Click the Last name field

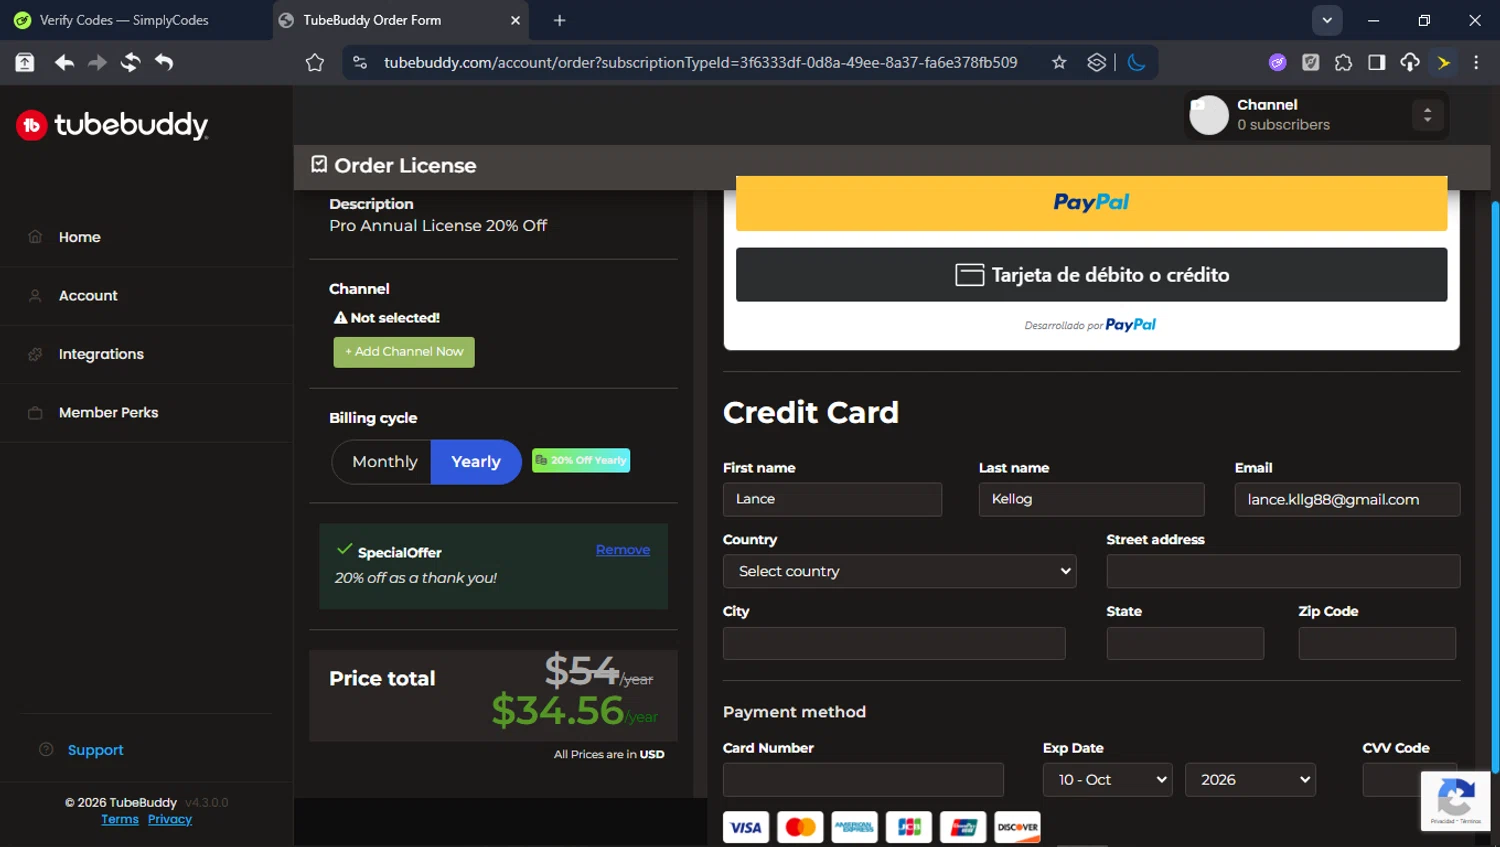(x=1091, y=499)
